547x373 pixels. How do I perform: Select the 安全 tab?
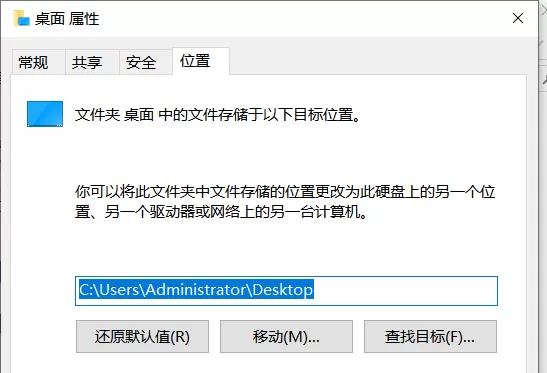(141, 62)
